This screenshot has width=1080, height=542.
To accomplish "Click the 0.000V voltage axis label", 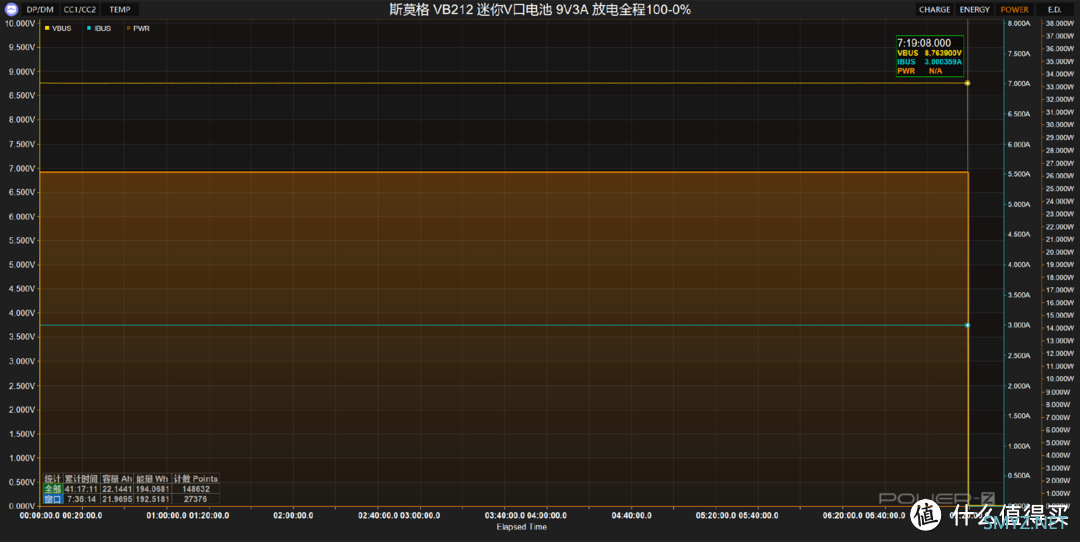I will (x=21, y=505).
